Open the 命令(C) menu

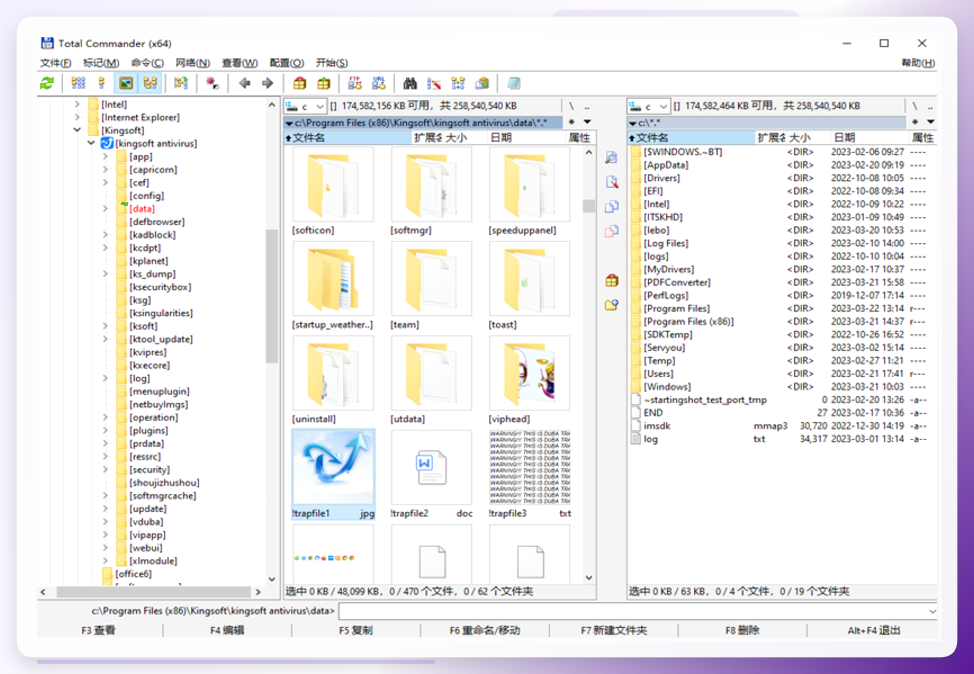coord(147,63)
